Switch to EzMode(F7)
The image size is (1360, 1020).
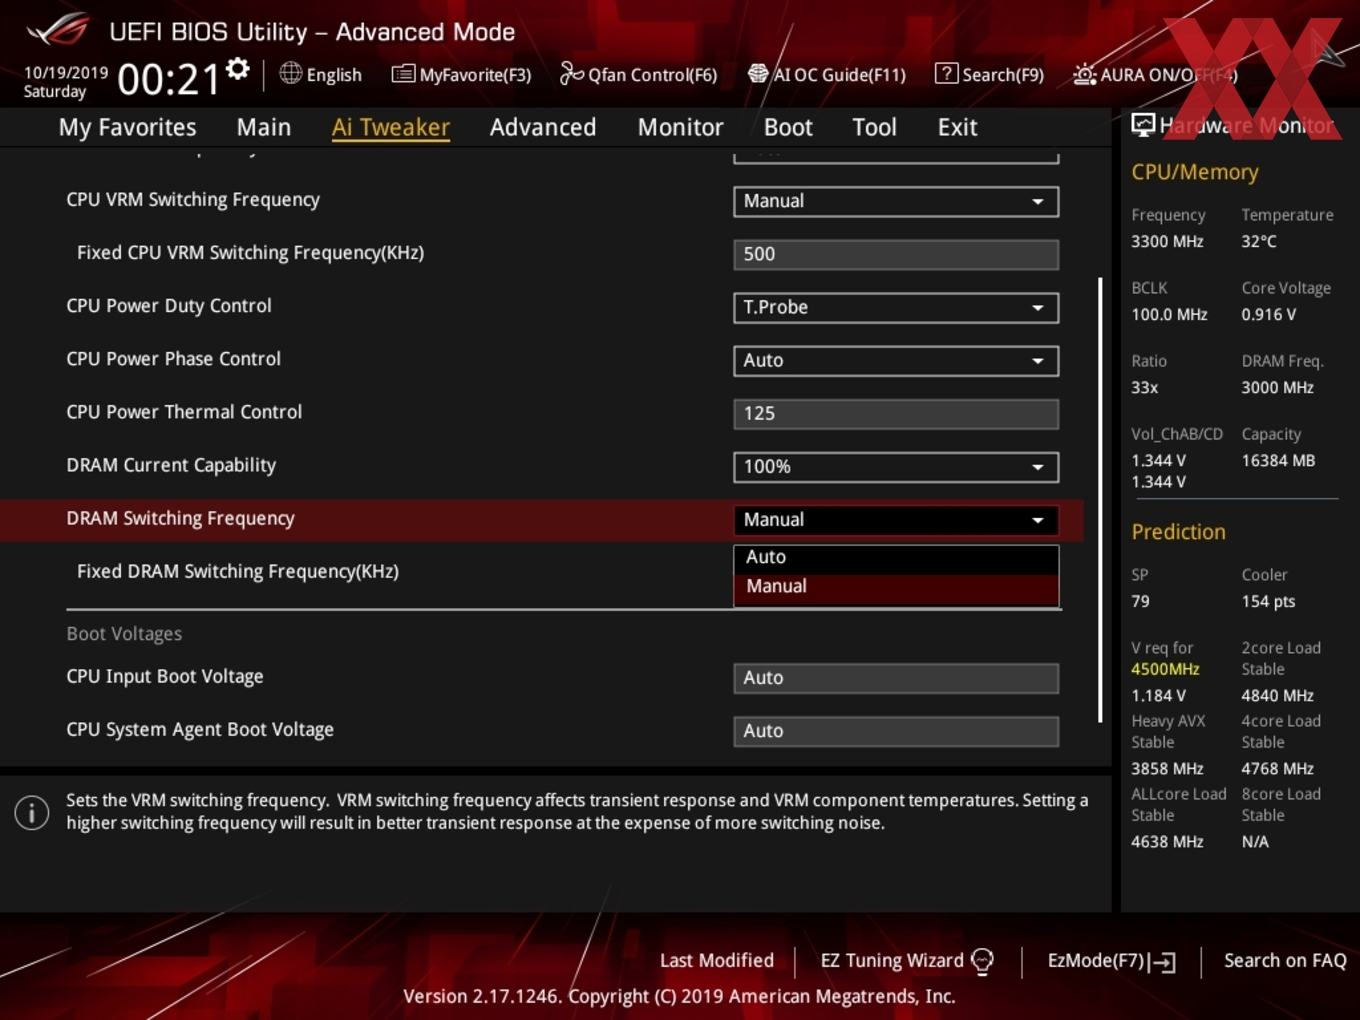[1111, 961]
